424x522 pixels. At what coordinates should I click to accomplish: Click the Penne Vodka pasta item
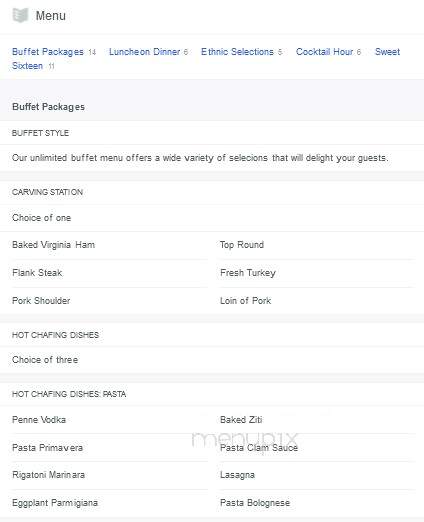(39, 420)
